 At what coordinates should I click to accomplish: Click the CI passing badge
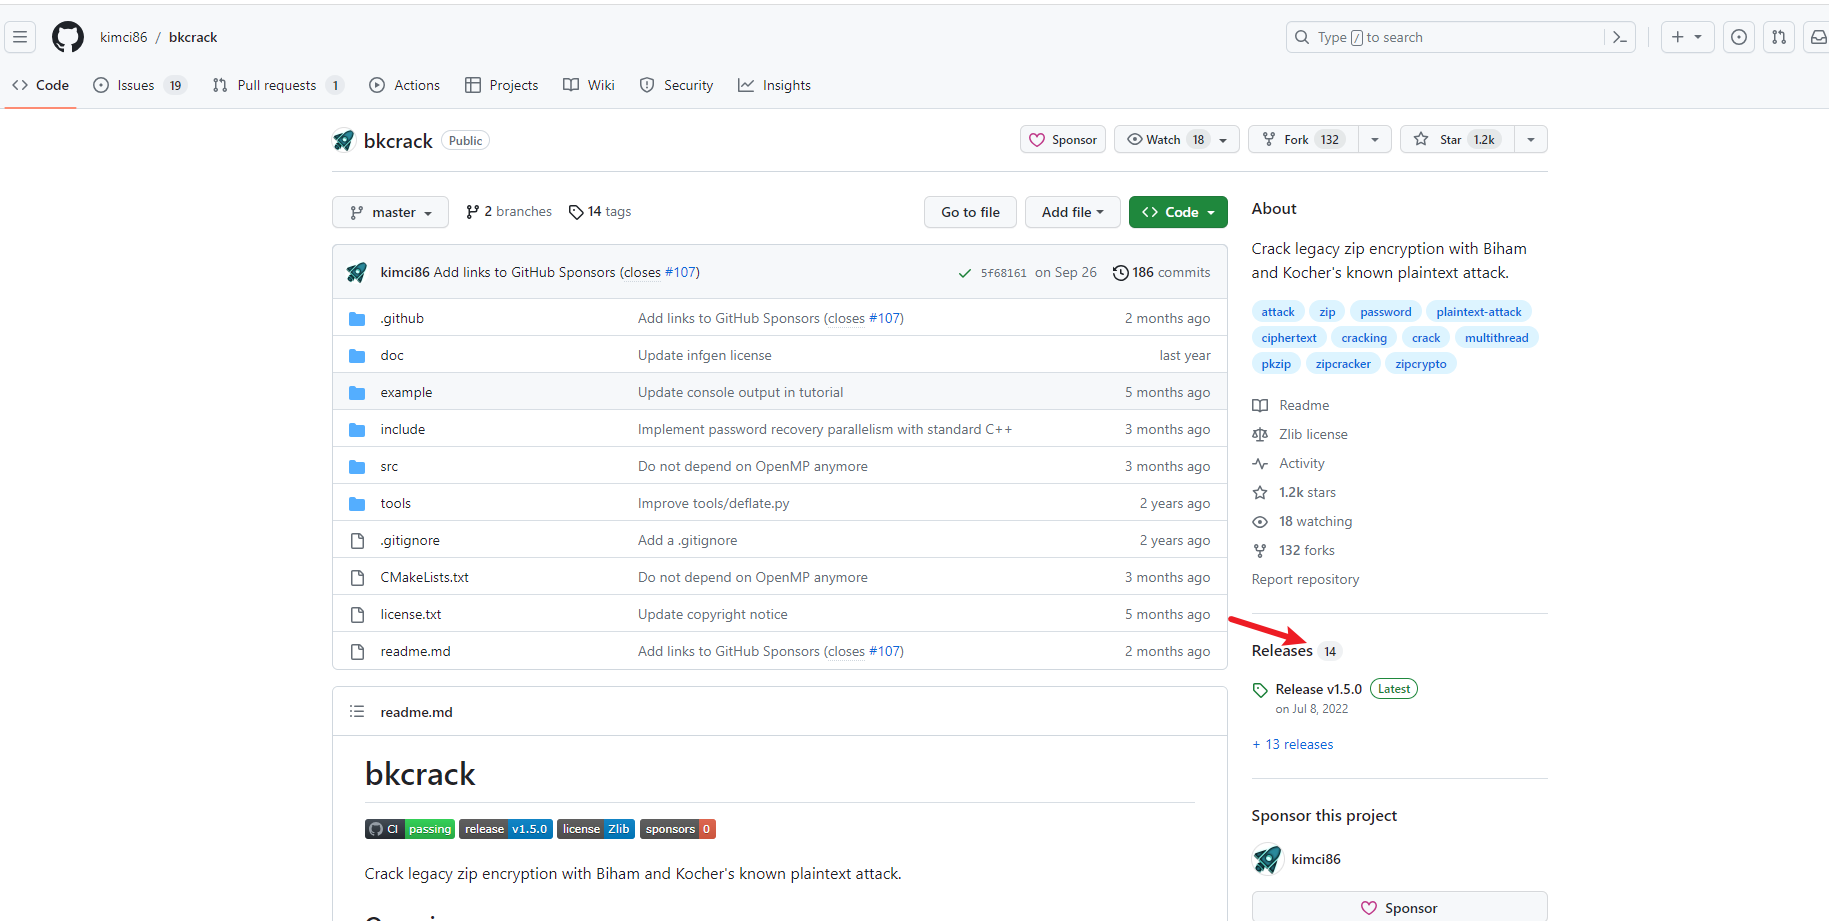(410, 829)
